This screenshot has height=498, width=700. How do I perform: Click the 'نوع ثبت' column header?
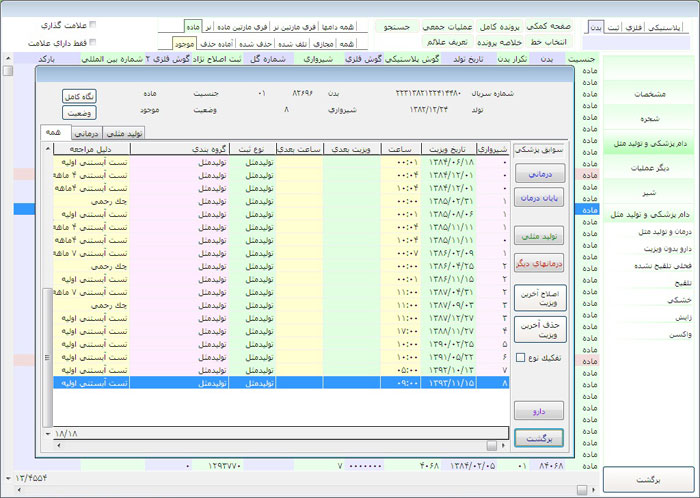(x=252, y=149)
